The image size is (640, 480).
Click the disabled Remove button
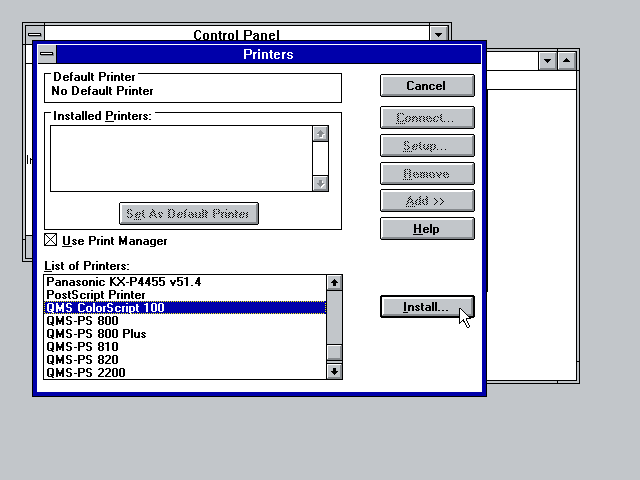427,174
